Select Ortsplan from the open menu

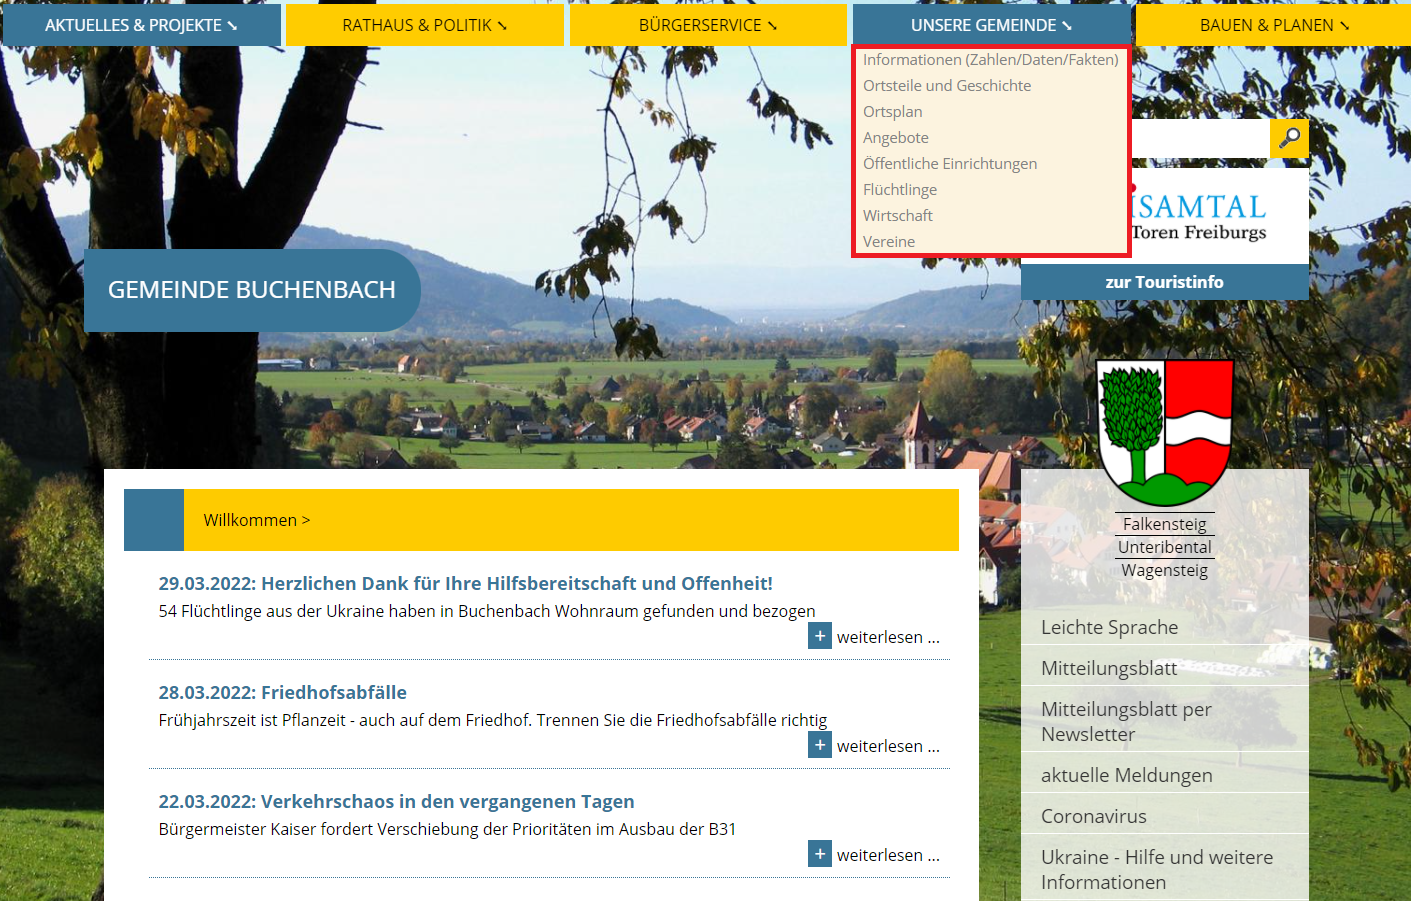(893, 112)
